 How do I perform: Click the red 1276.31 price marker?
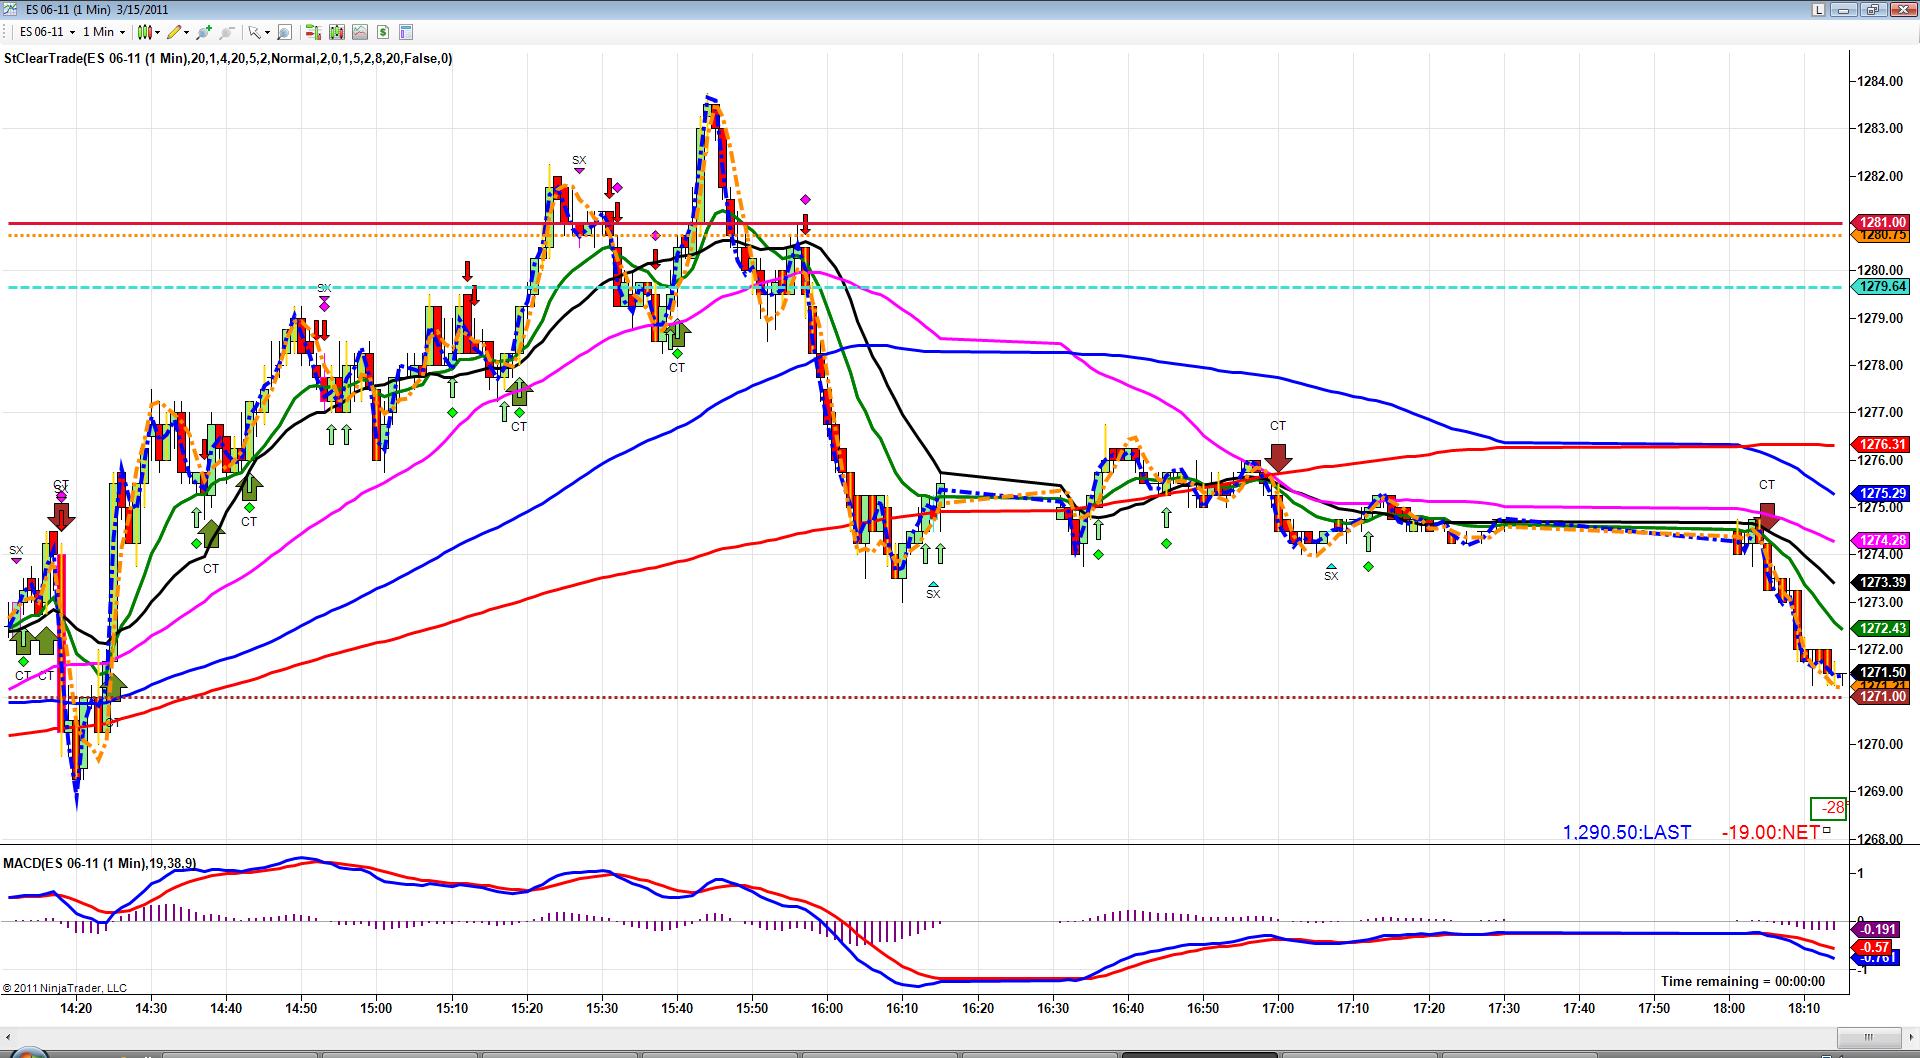tap(1881, 445)
